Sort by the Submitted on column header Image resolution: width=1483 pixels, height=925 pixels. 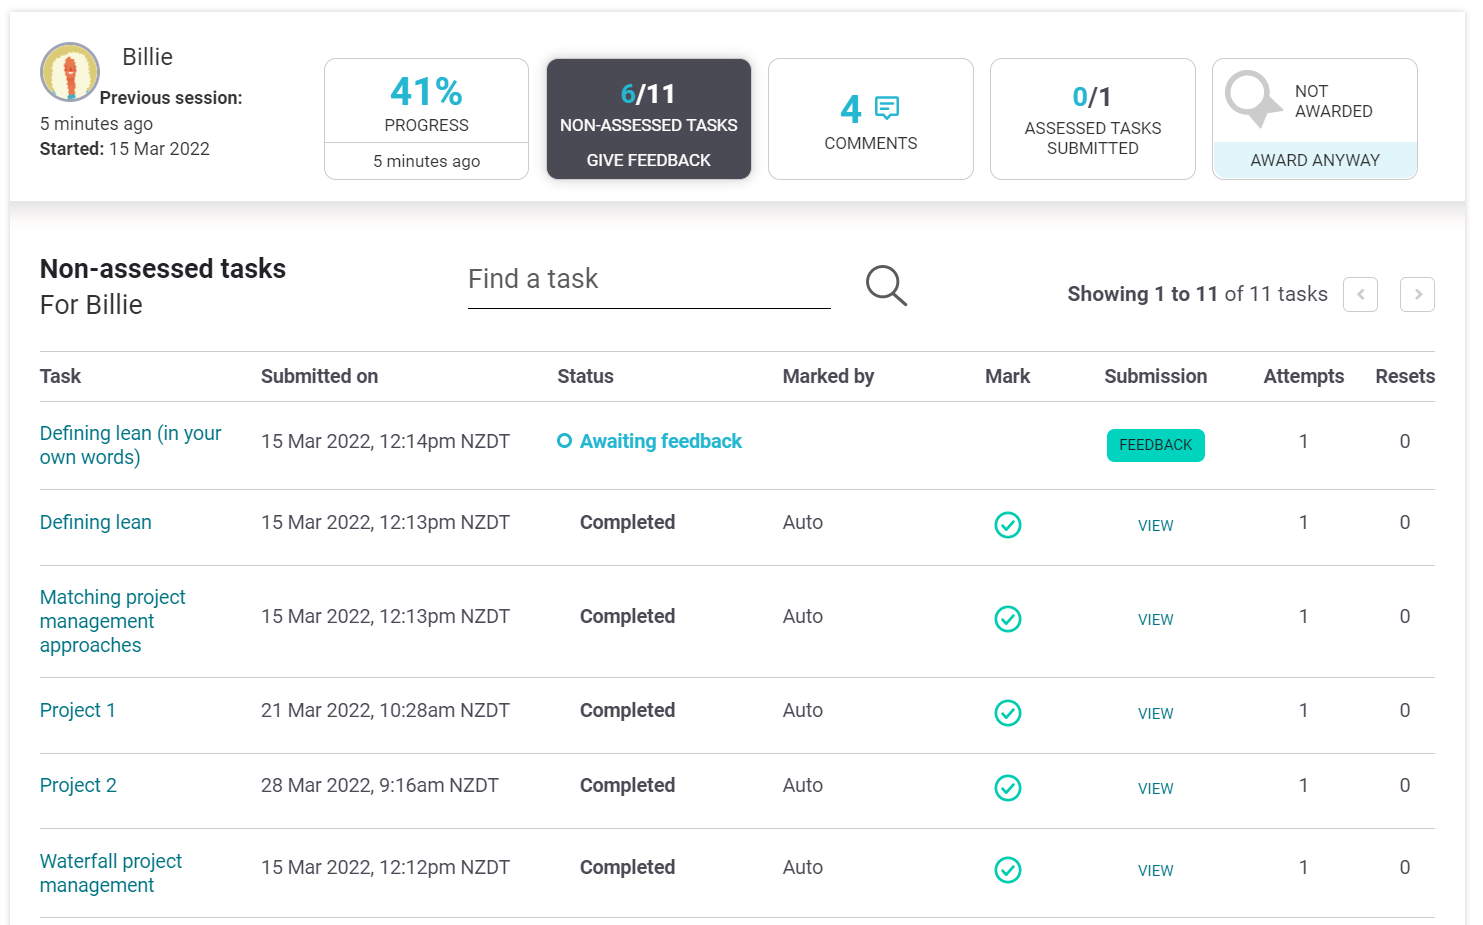tap(319, 377)
